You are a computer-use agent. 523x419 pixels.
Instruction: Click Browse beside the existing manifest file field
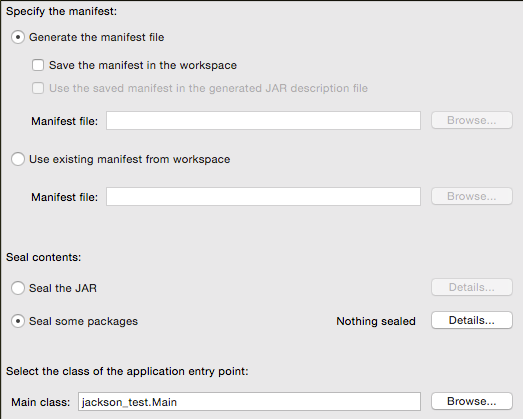coord(472,196)
